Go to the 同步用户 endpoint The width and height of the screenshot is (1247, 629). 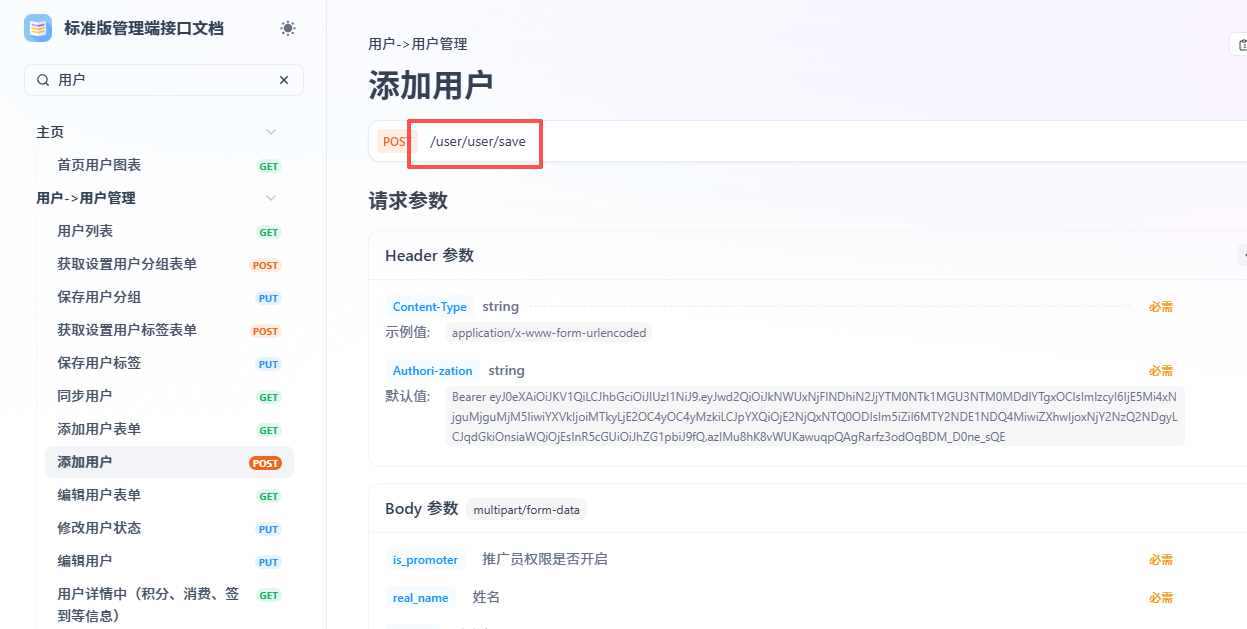coord(85,396)
